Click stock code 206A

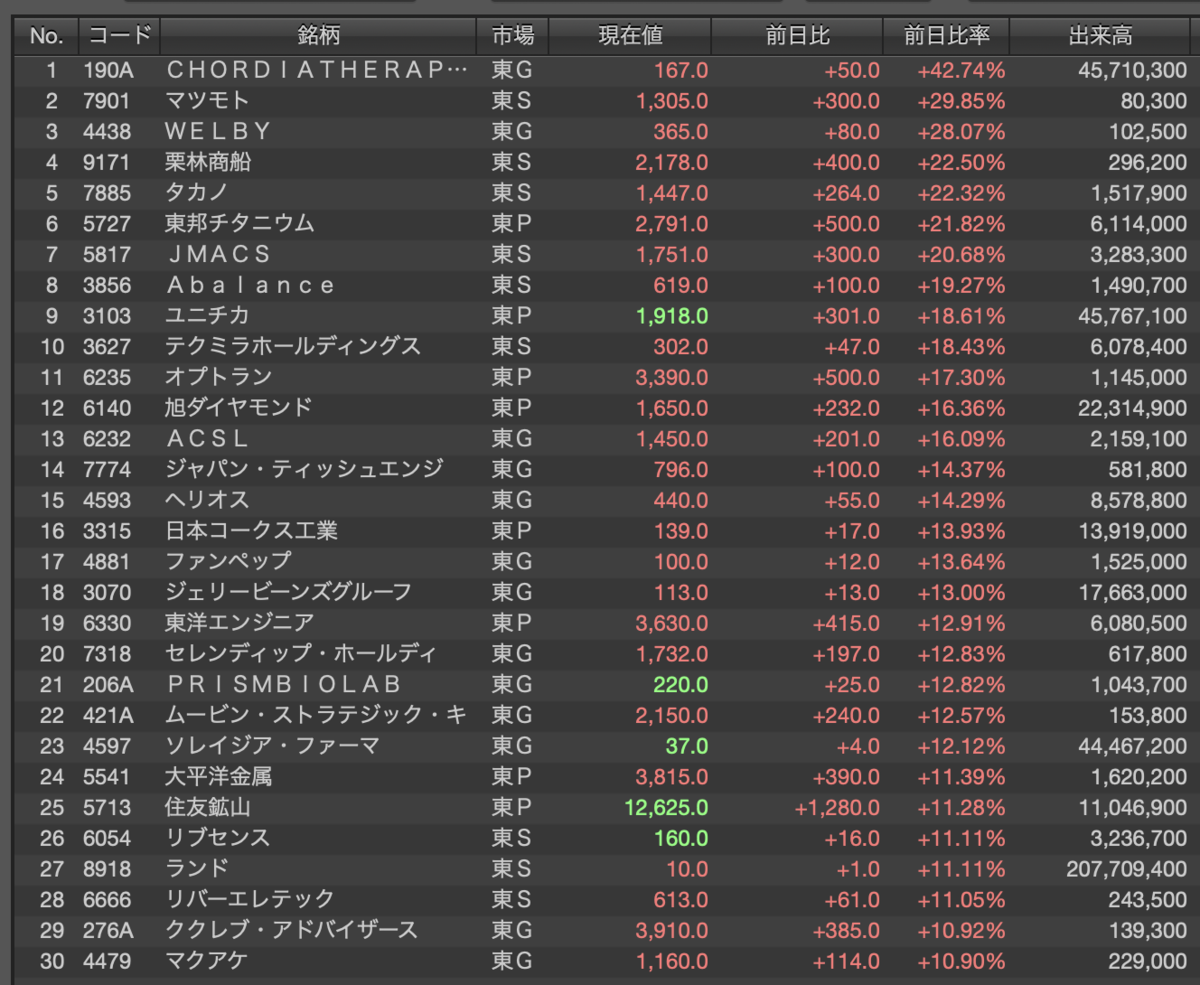pos(107,684)
